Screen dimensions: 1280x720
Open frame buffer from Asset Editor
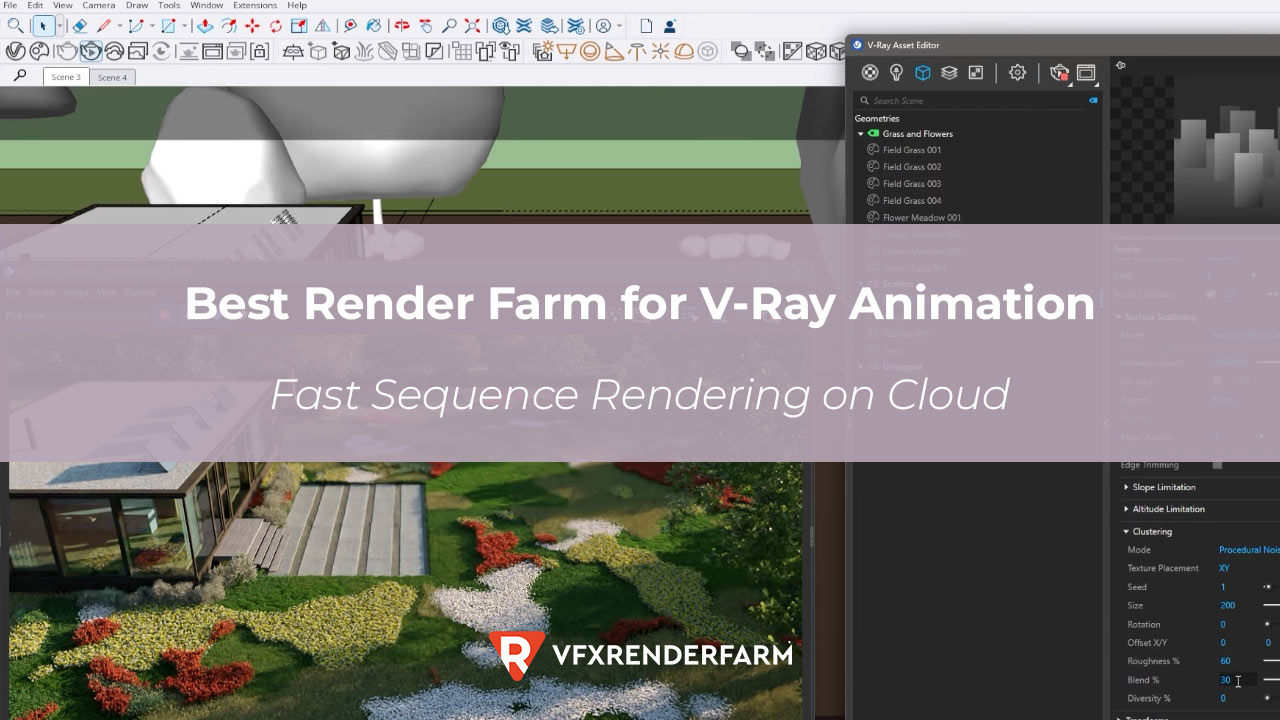[1086, 72]
